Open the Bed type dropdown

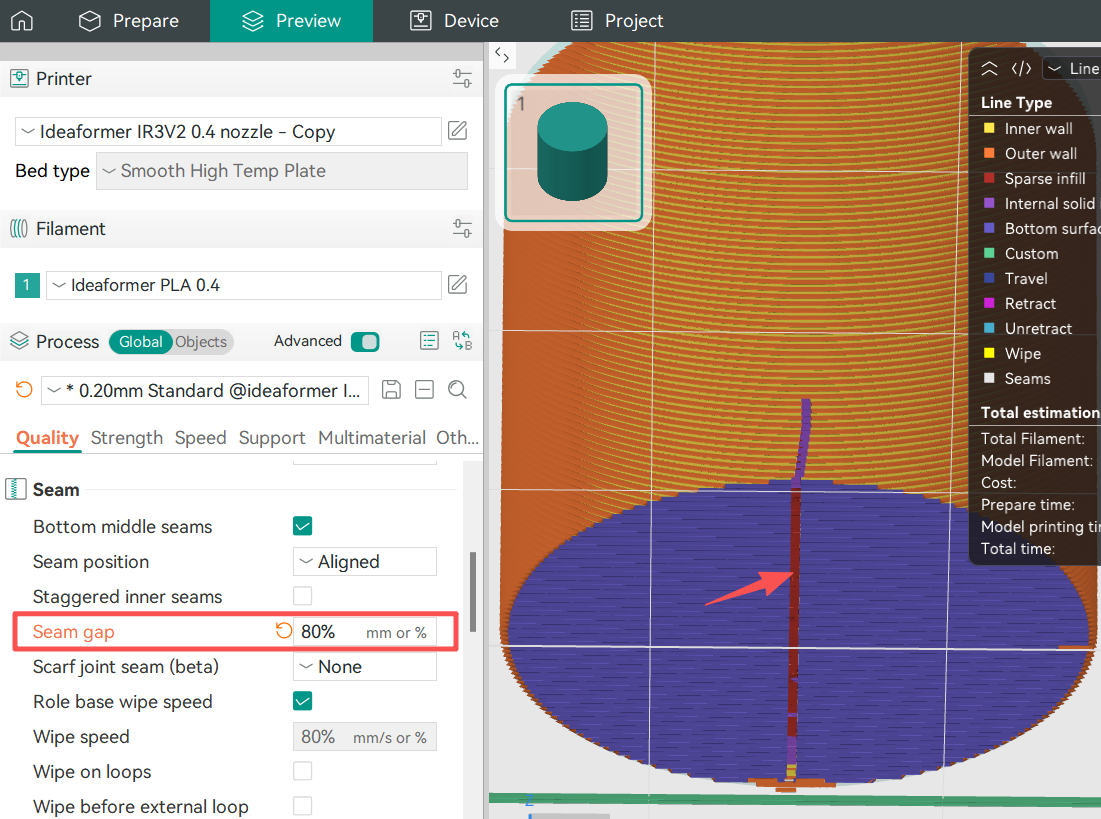(x=282, y=171)
